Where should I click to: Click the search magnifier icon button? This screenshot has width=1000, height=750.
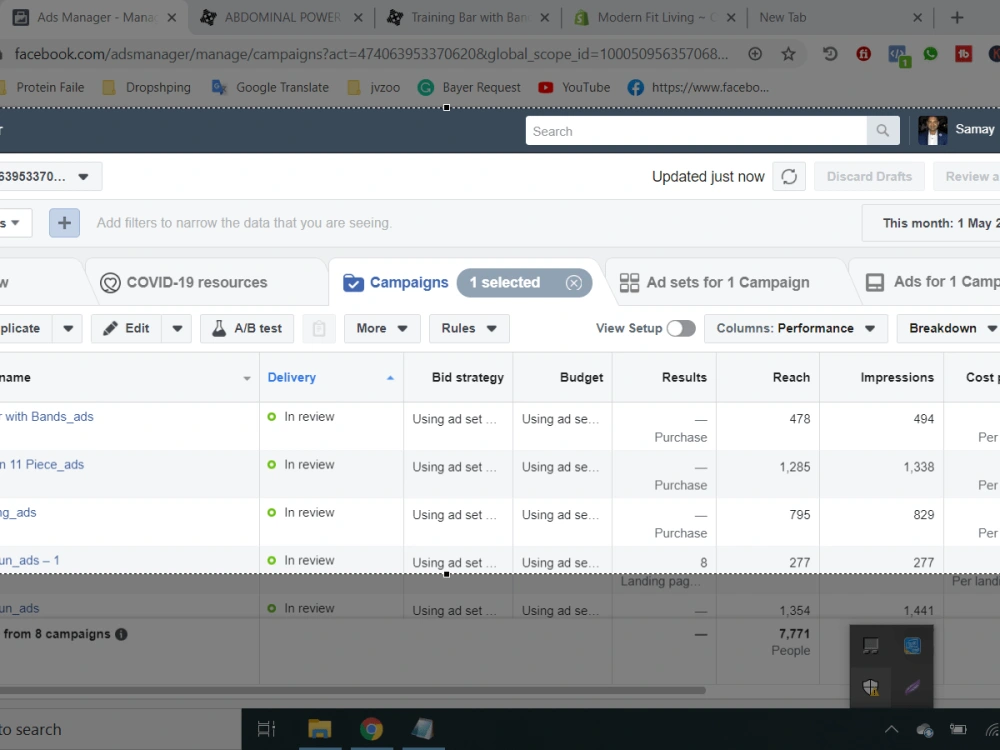[x=883, y=131]
